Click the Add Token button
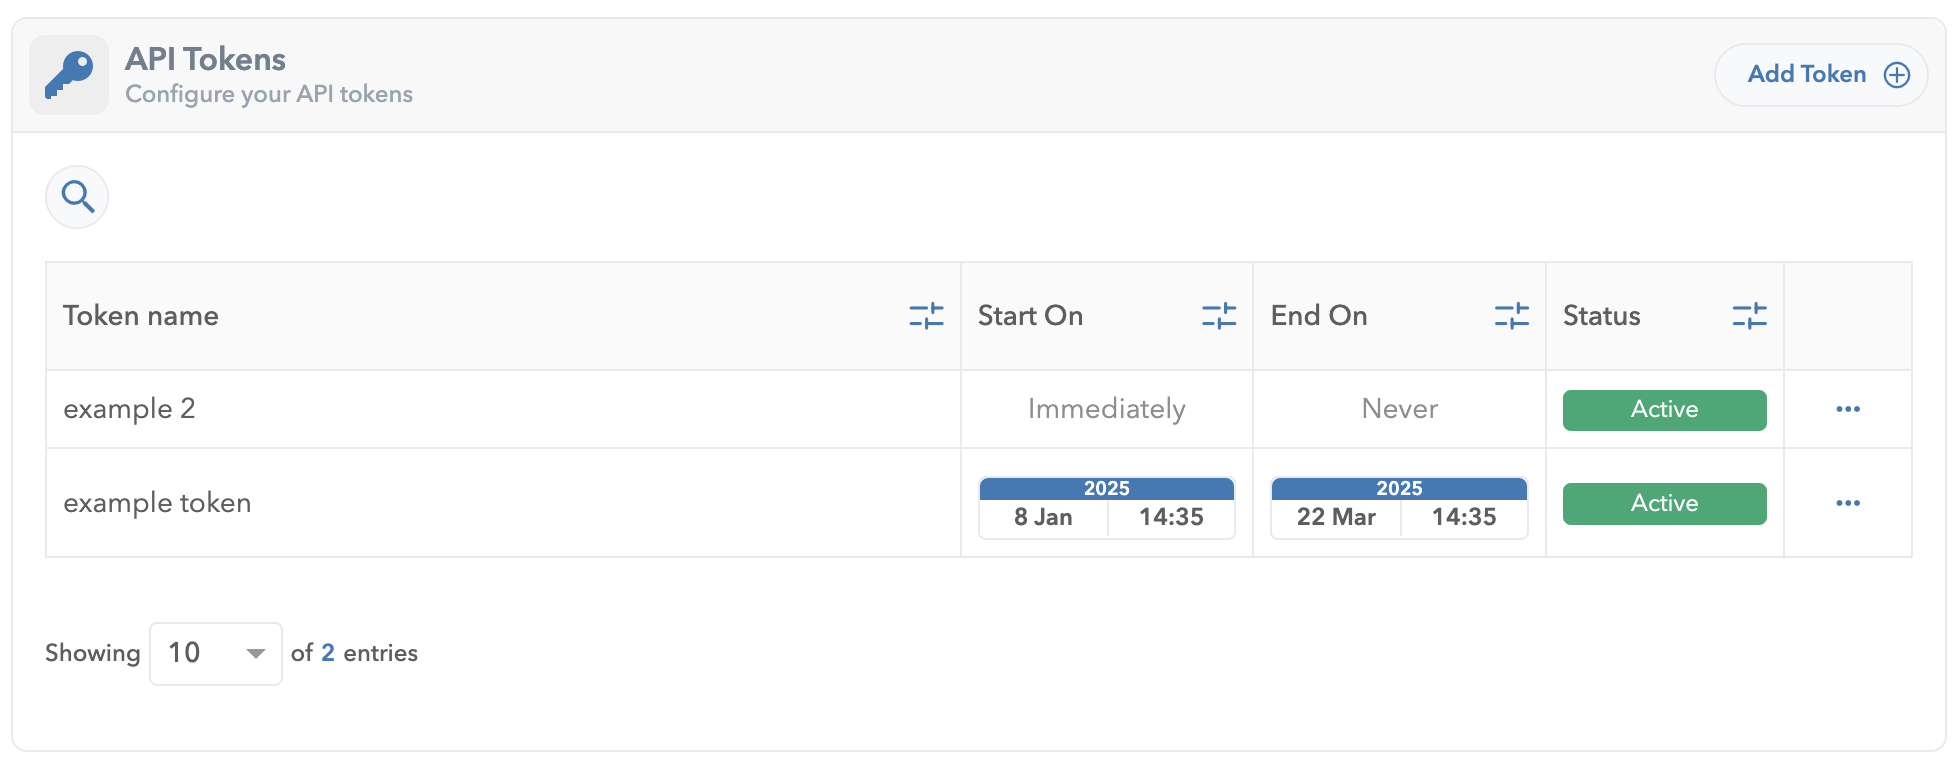This screenshot has width=1958, height=766. pos(1820,75)
